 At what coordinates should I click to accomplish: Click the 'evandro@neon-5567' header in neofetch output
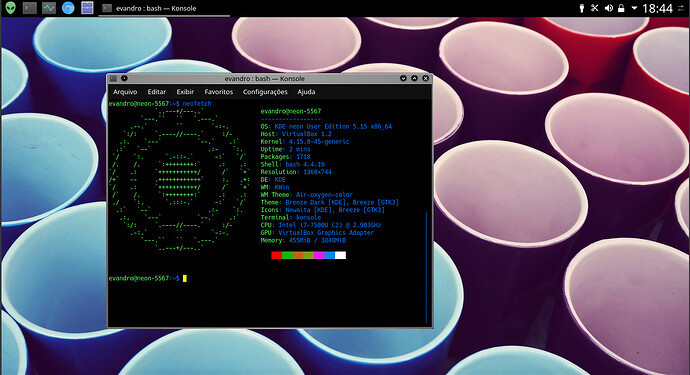click(x=291, y=111)
